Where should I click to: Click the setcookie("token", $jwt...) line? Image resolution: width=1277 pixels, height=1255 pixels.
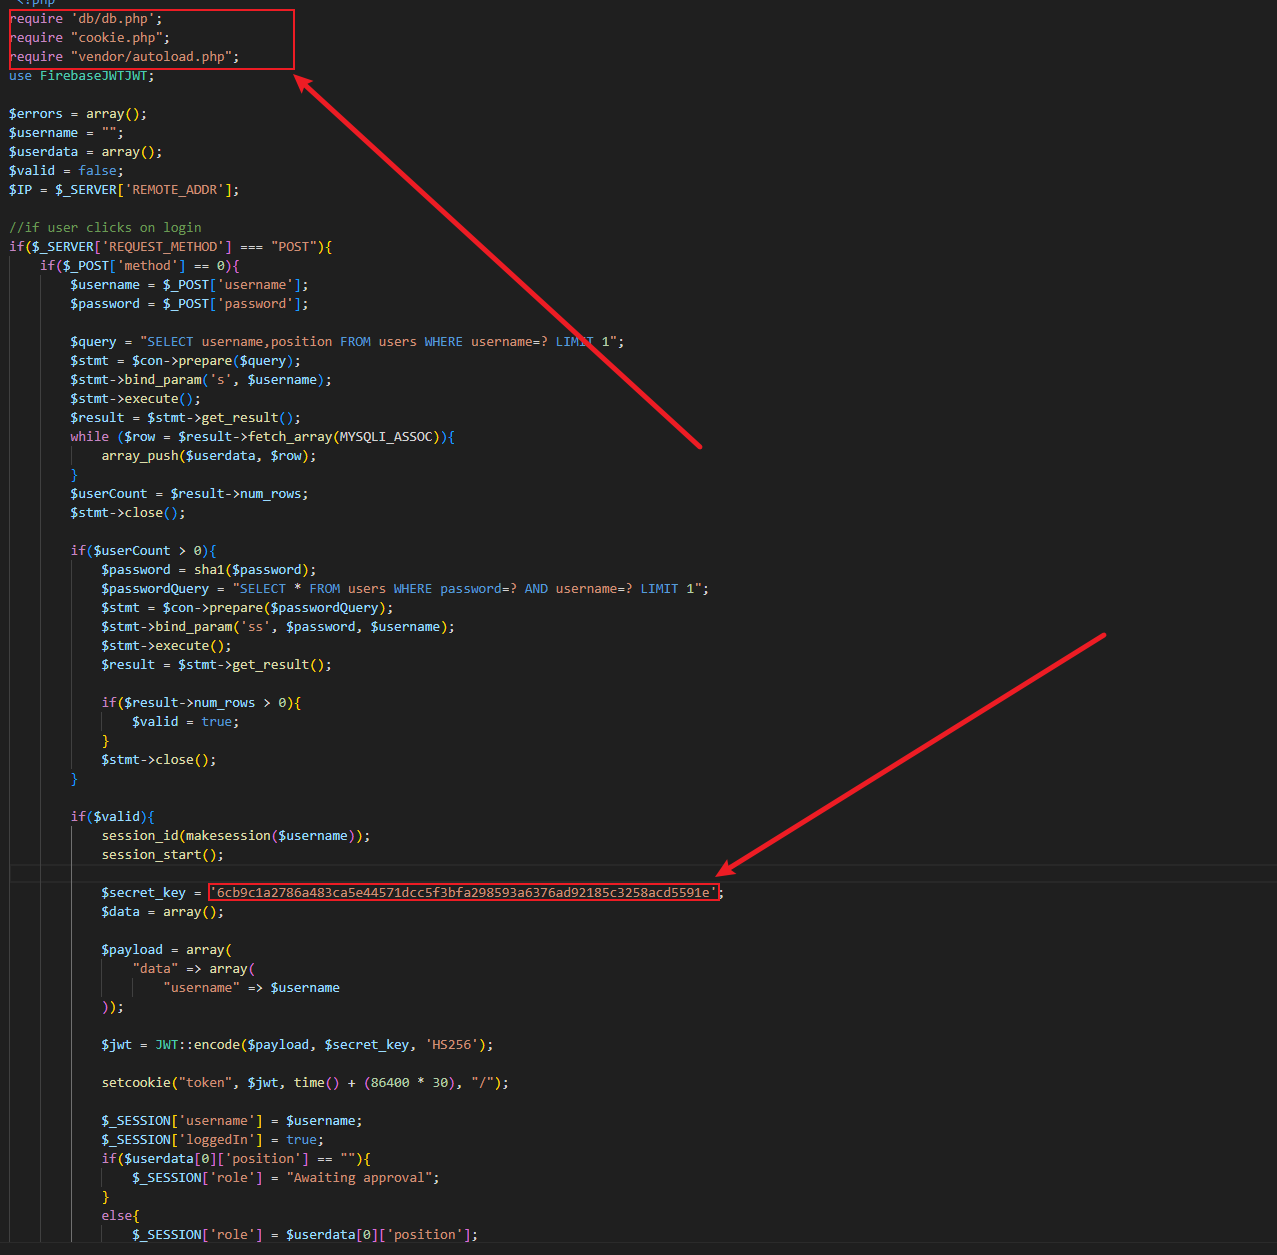tap(305, 1083)
